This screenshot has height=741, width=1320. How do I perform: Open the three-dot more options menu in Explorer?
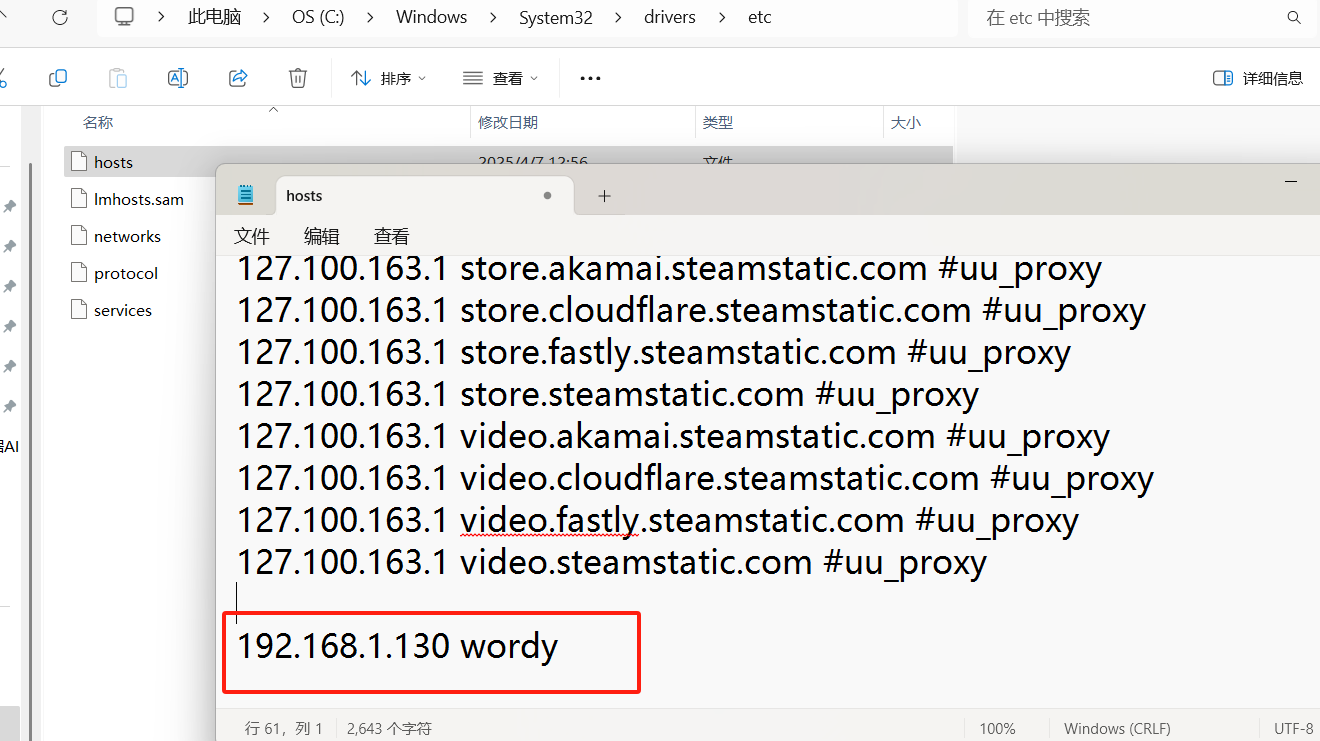(590, 78)
